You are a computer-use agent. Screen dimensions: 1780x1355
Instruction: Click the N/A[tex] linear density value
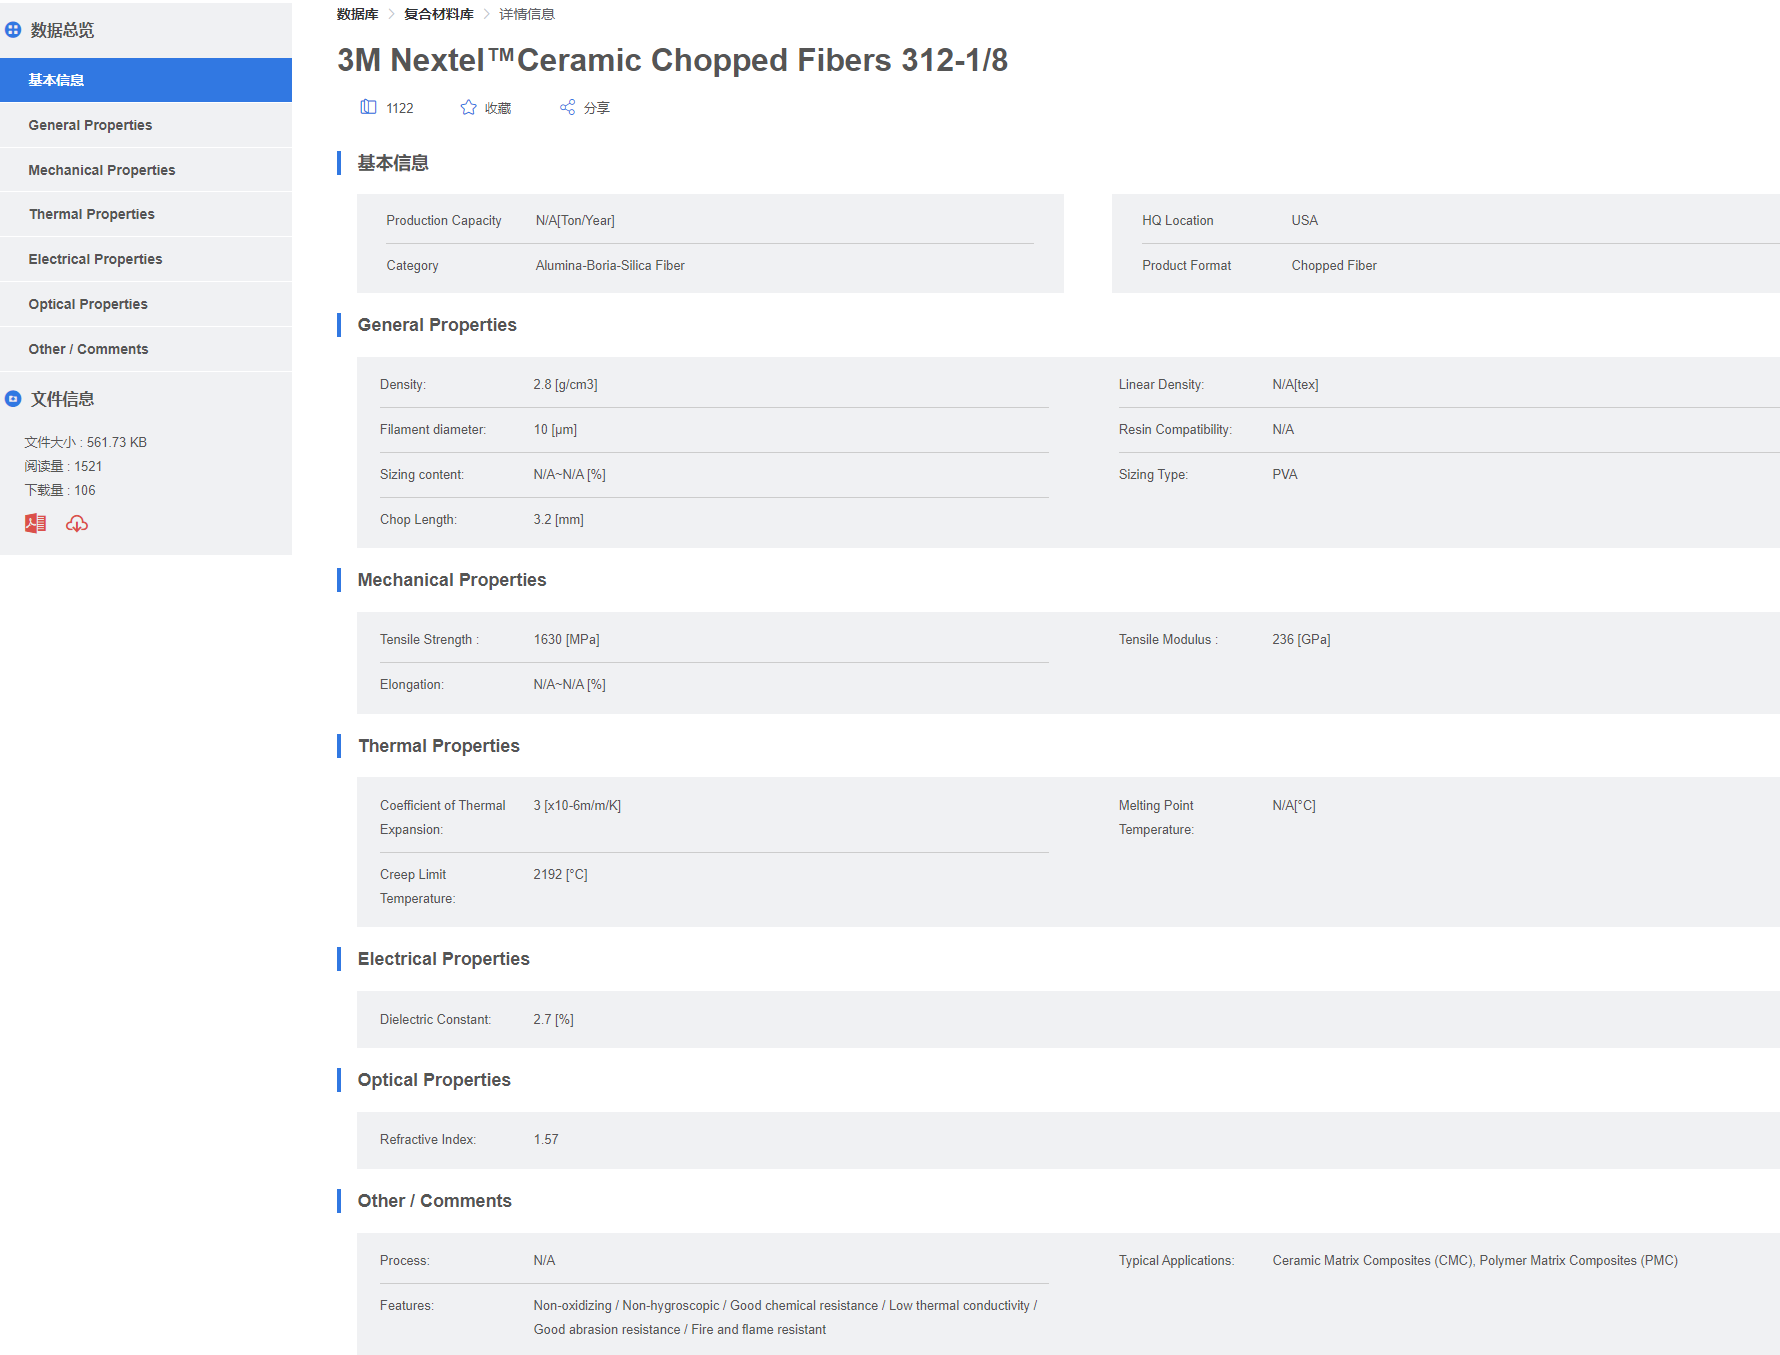1295,385
